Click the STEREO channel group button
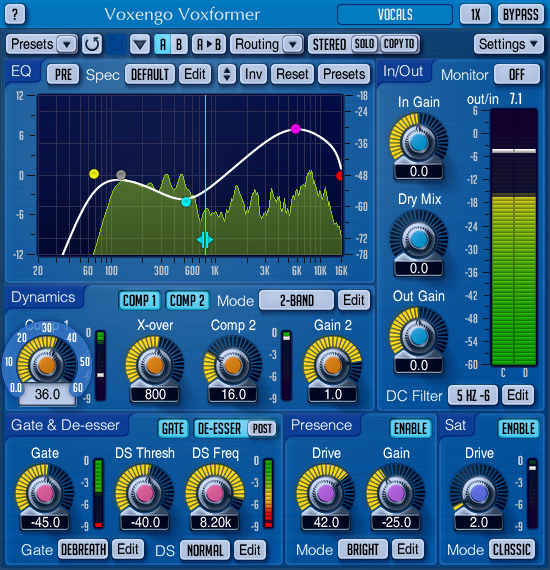The width and height of the screenshot is (550, 570). (x=329, y=44)
